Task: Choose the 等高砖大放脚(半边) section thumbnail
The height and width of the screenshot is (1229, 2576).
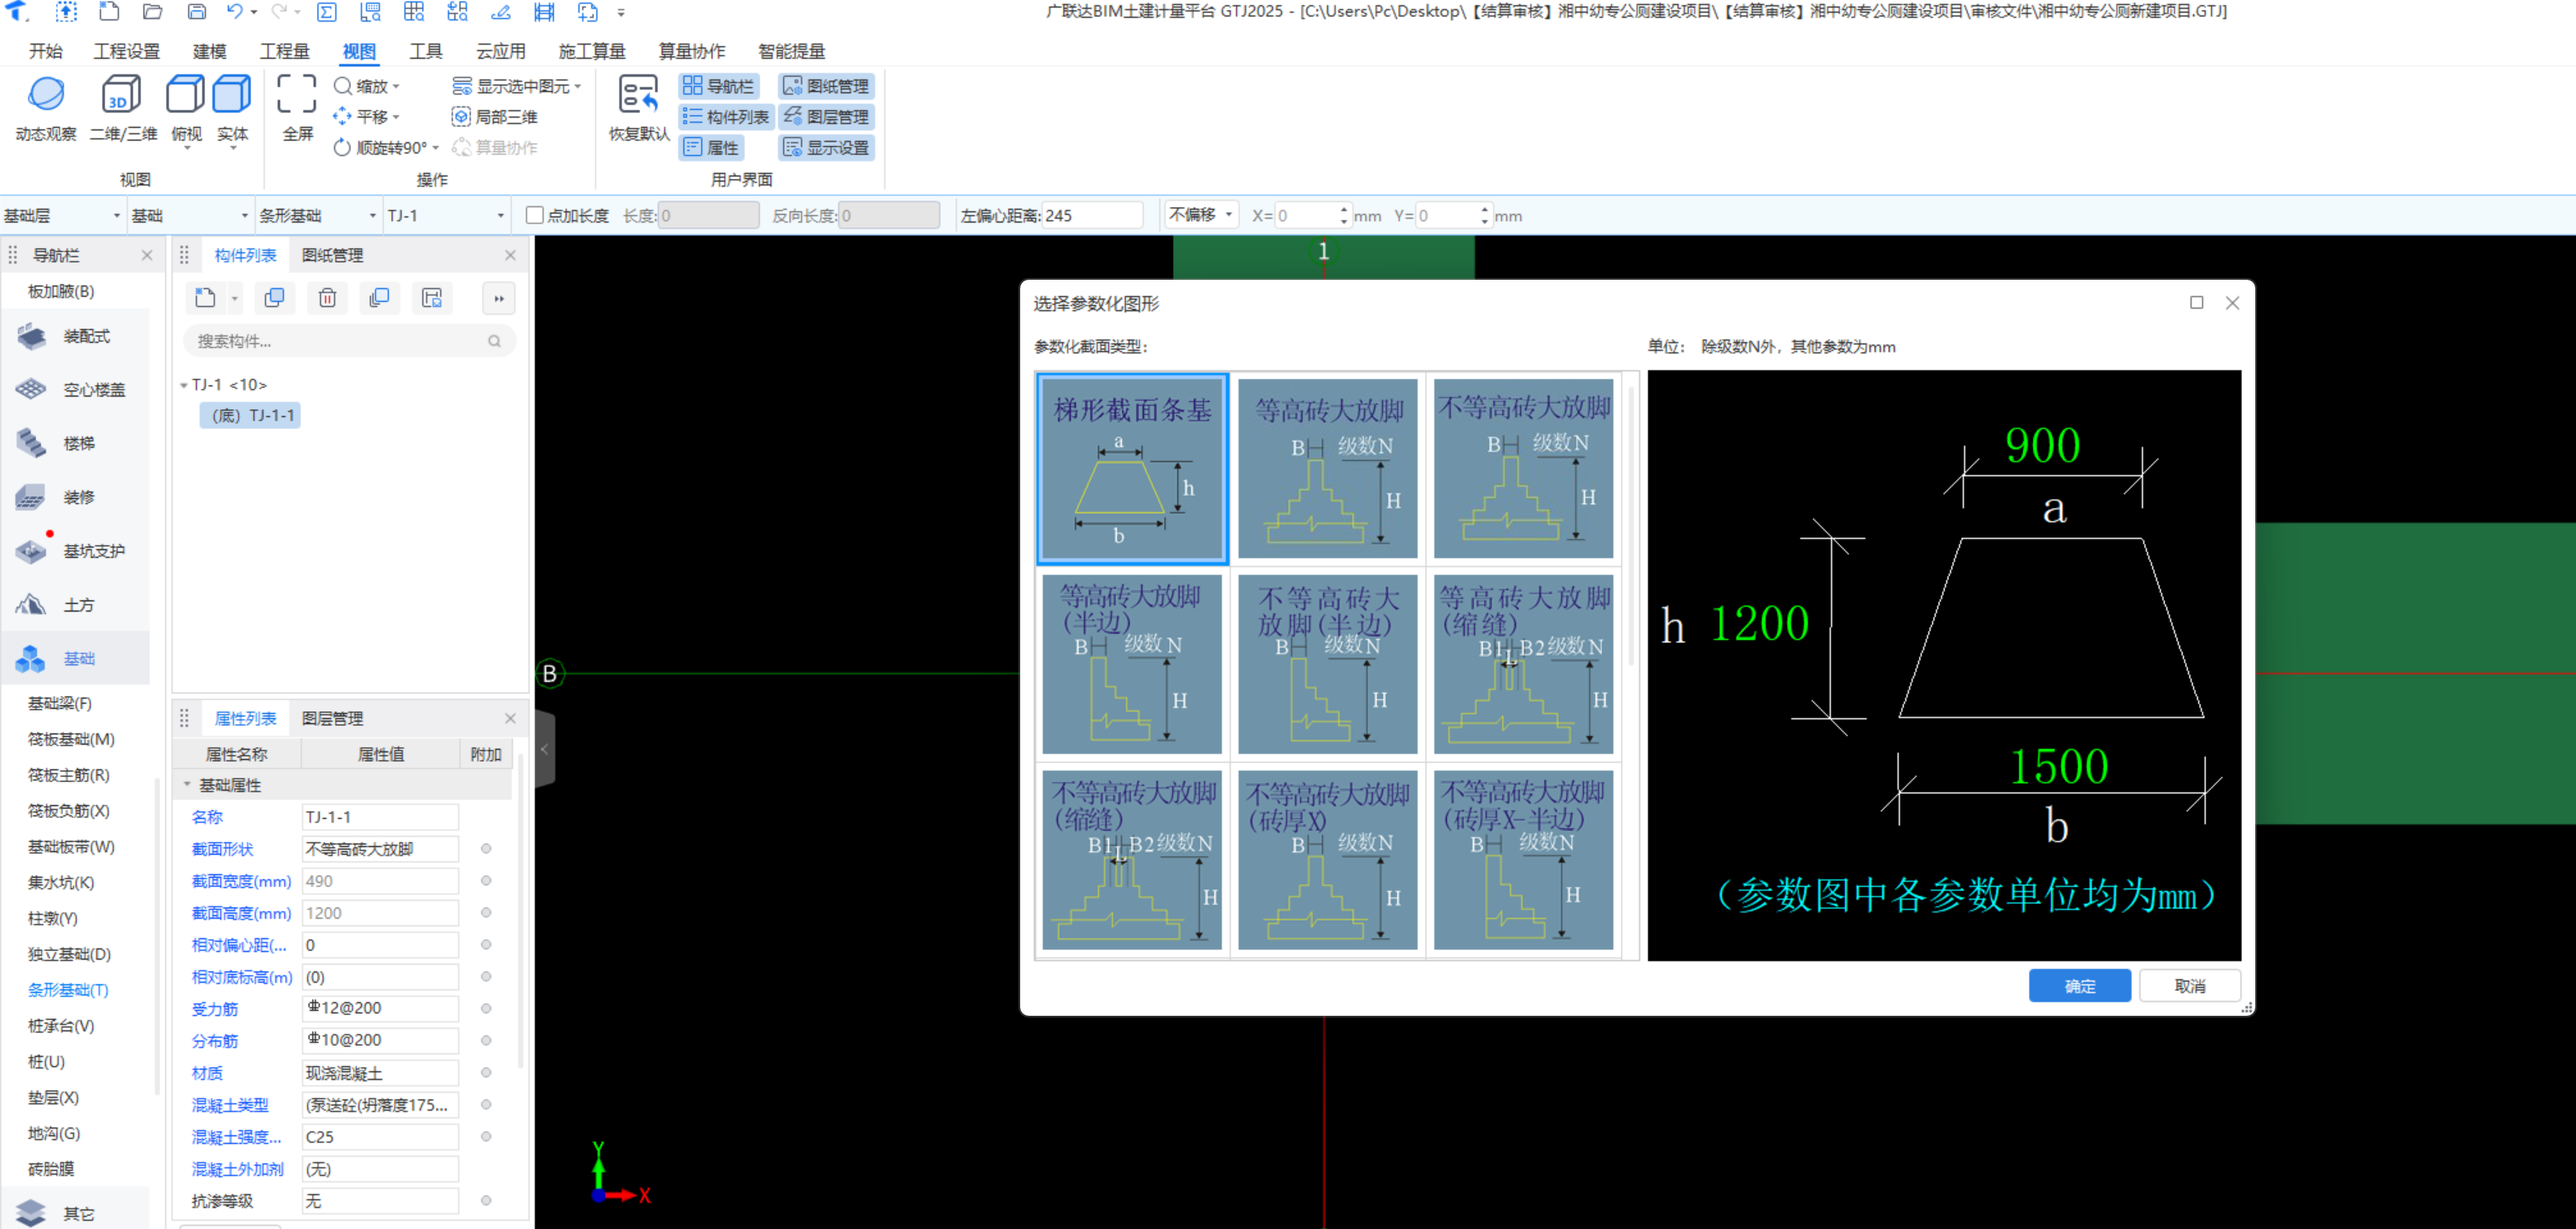Action: click(x=1132, y=664)
